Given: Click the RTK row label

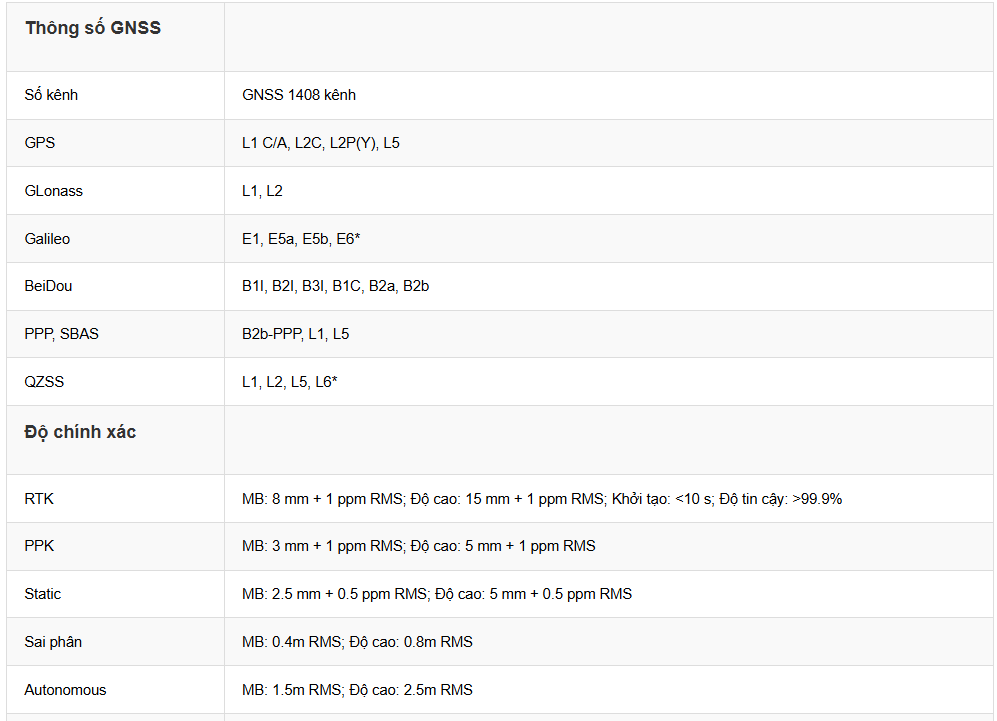Looking at the screenshot, I should coord(38,498).
